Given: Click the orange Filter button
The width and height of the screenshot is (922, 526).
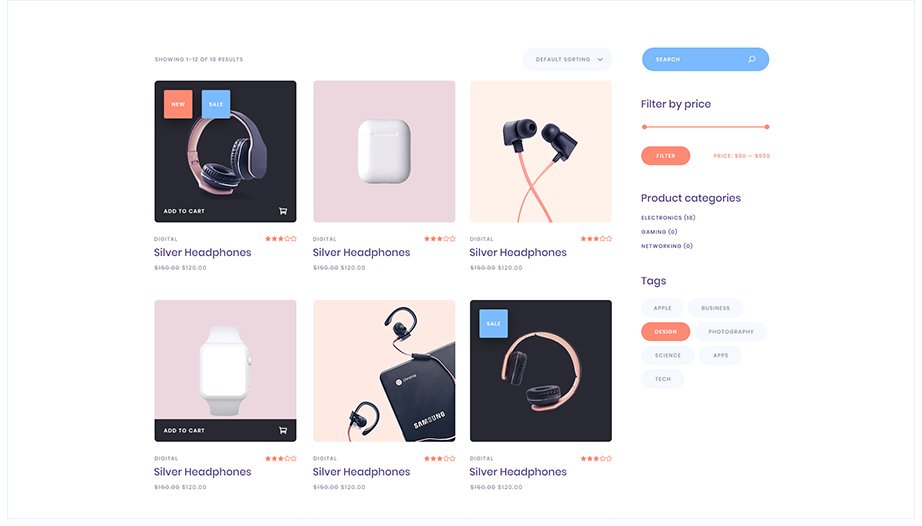Looking at the screenshot, I should 665,156.
